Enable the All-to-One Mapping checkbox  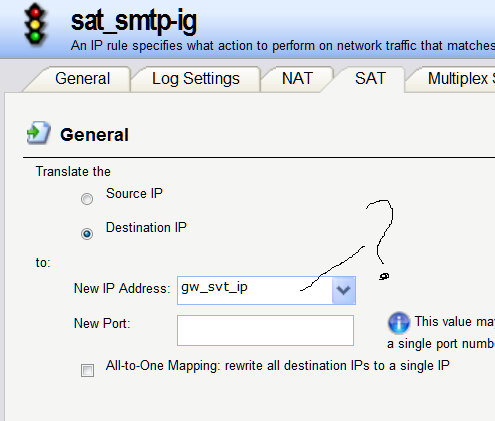click(87, 370)
